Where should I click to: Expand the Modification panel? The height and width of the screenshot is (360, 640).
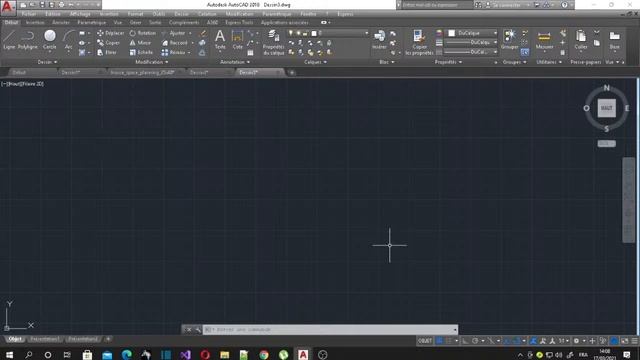pos(152,62)
